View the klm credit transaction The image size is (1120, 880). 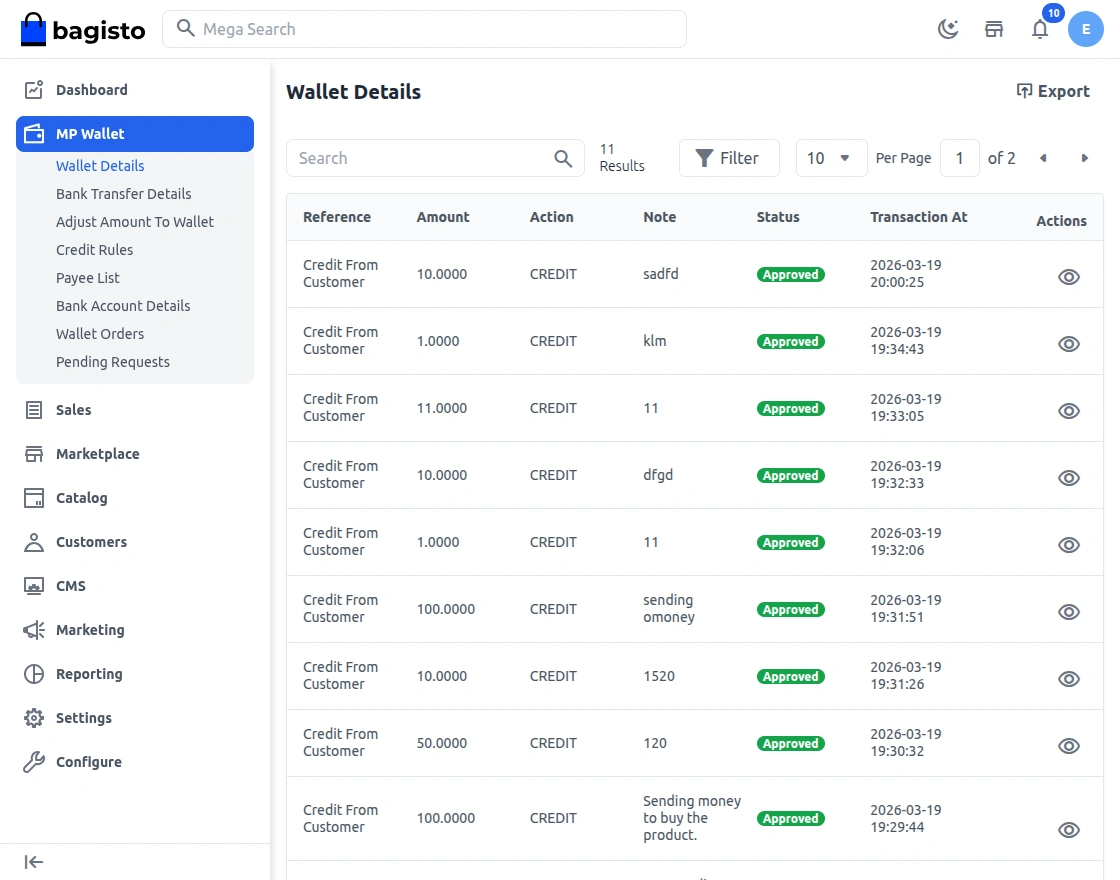coord(1068,343)
